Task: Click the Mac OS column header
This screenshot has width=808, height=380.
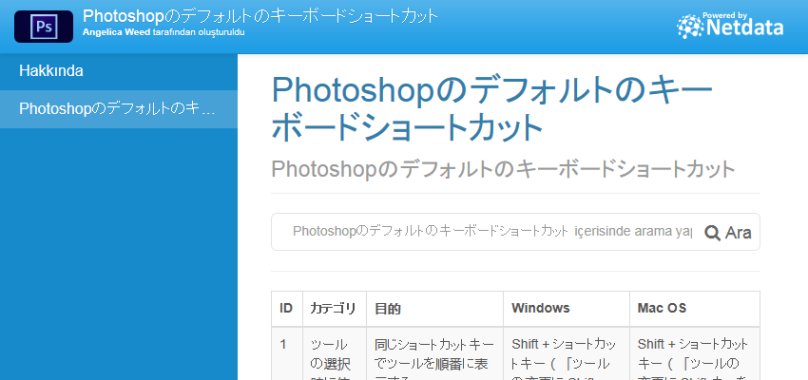Action: [695, 308]
